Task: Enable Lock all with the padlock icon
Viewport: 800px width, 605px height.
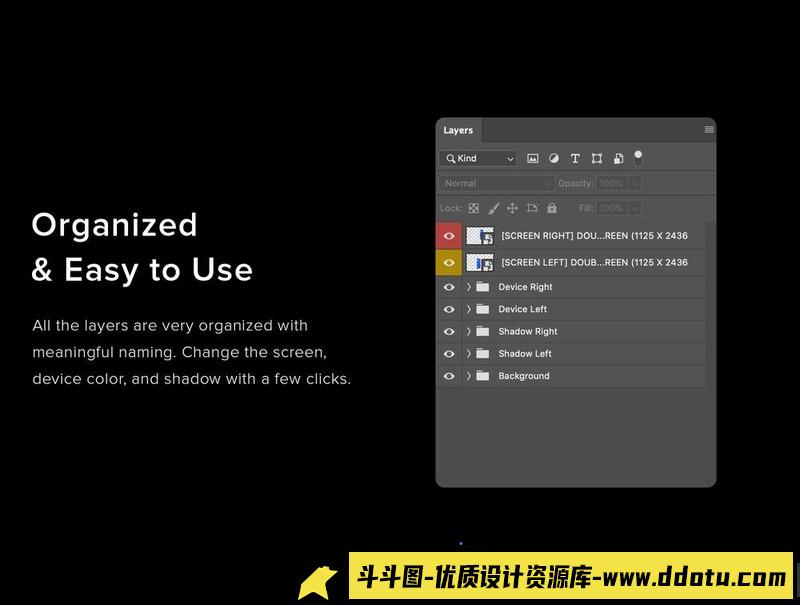Action: click(552, 209)
